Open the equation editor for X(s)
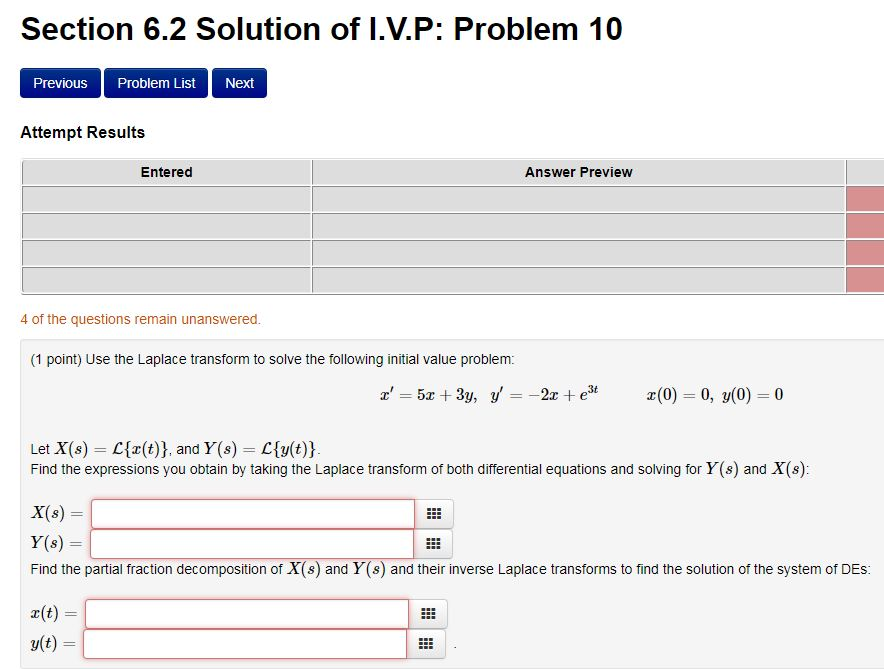 [433, 513]
